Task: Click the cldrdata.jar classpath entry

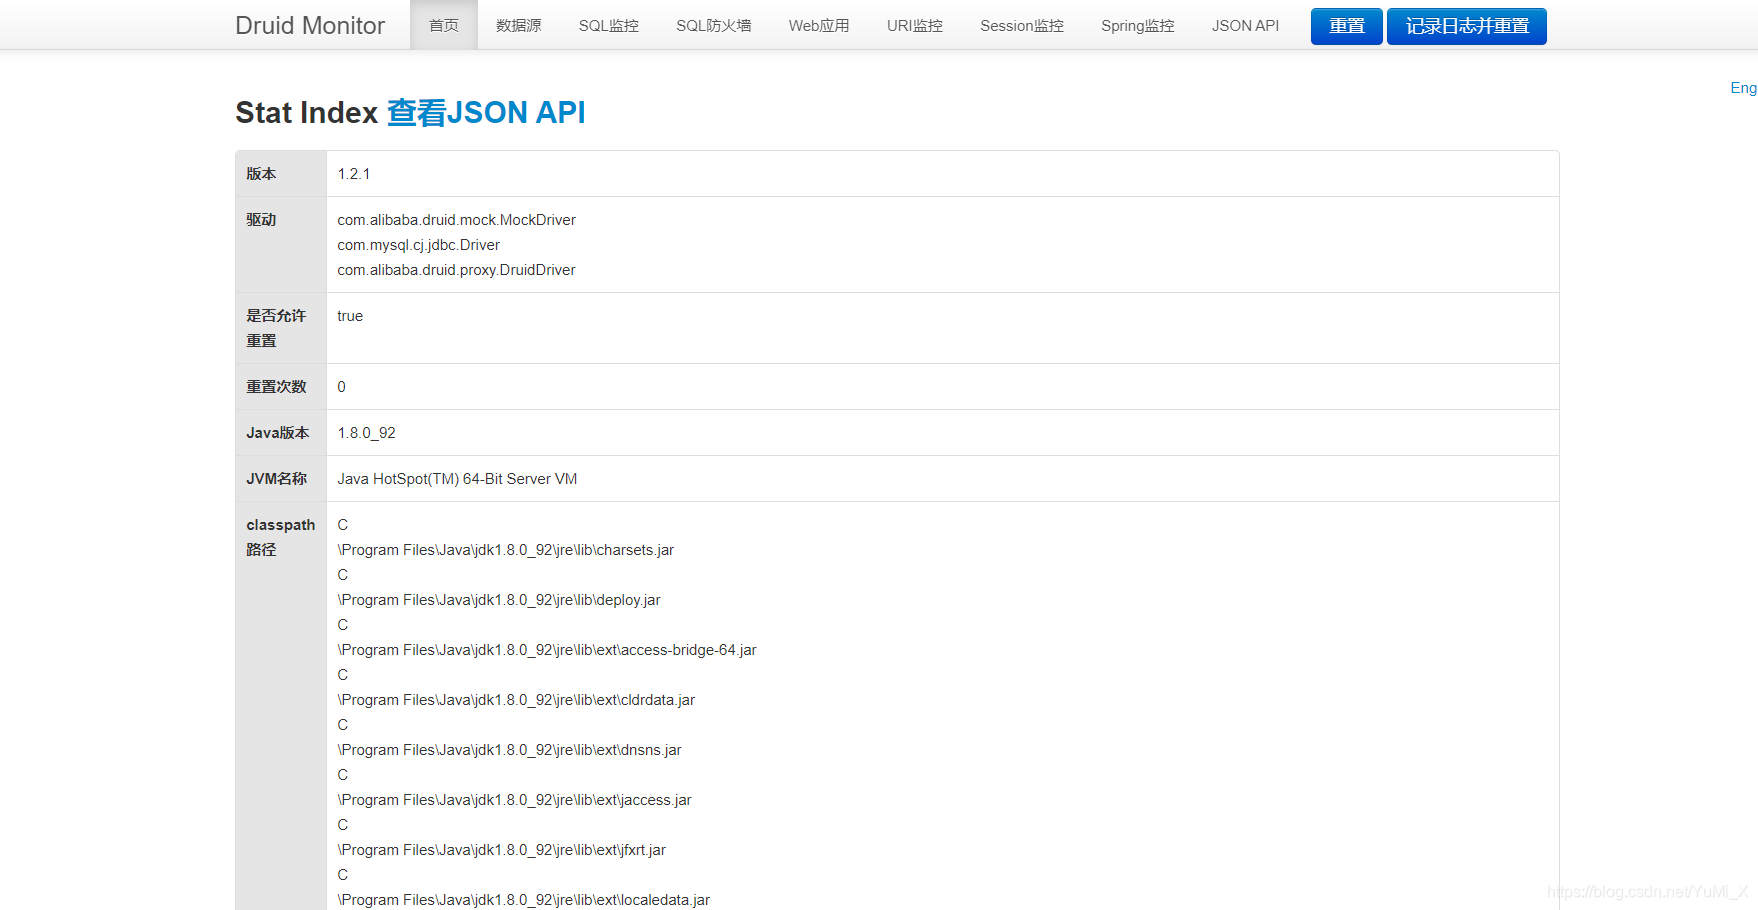Action: tap(516, 700)
